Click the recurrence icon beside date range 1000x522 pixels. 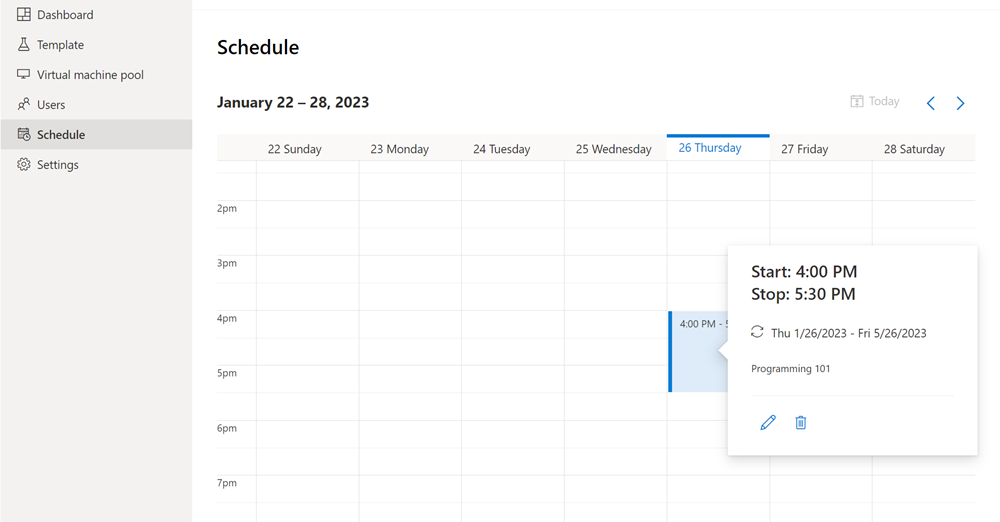[757, 332]
